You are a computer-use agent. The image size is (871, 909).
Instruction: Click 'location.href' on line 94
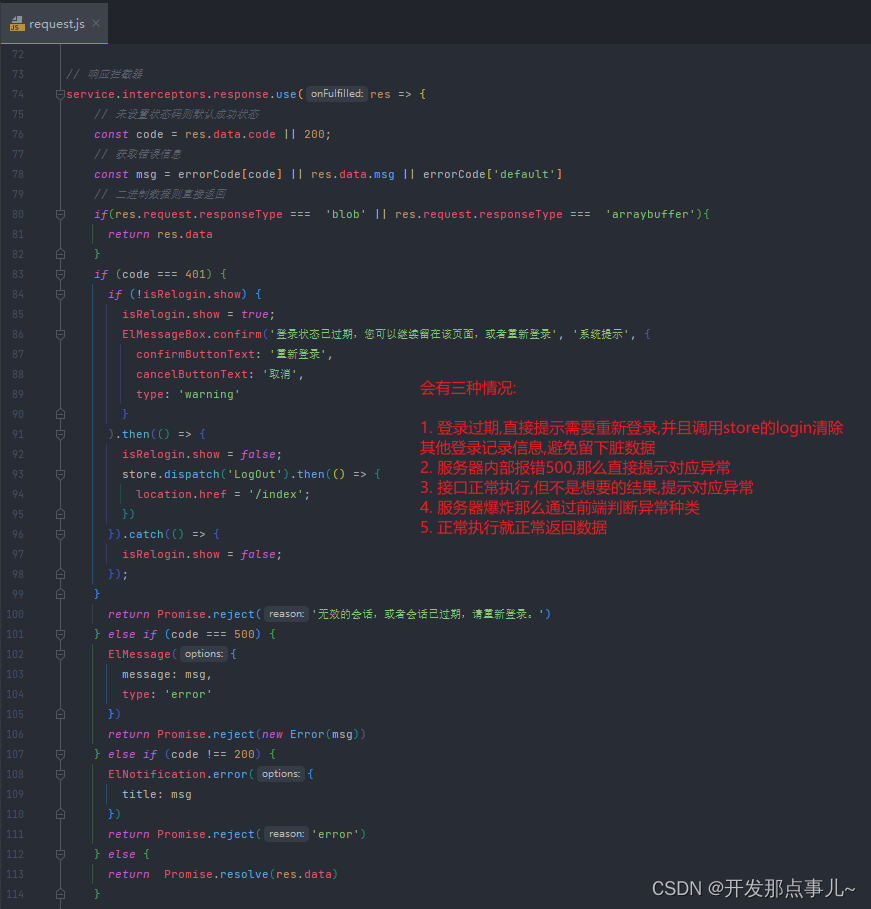pyautogui.click(x=182, y=494)
